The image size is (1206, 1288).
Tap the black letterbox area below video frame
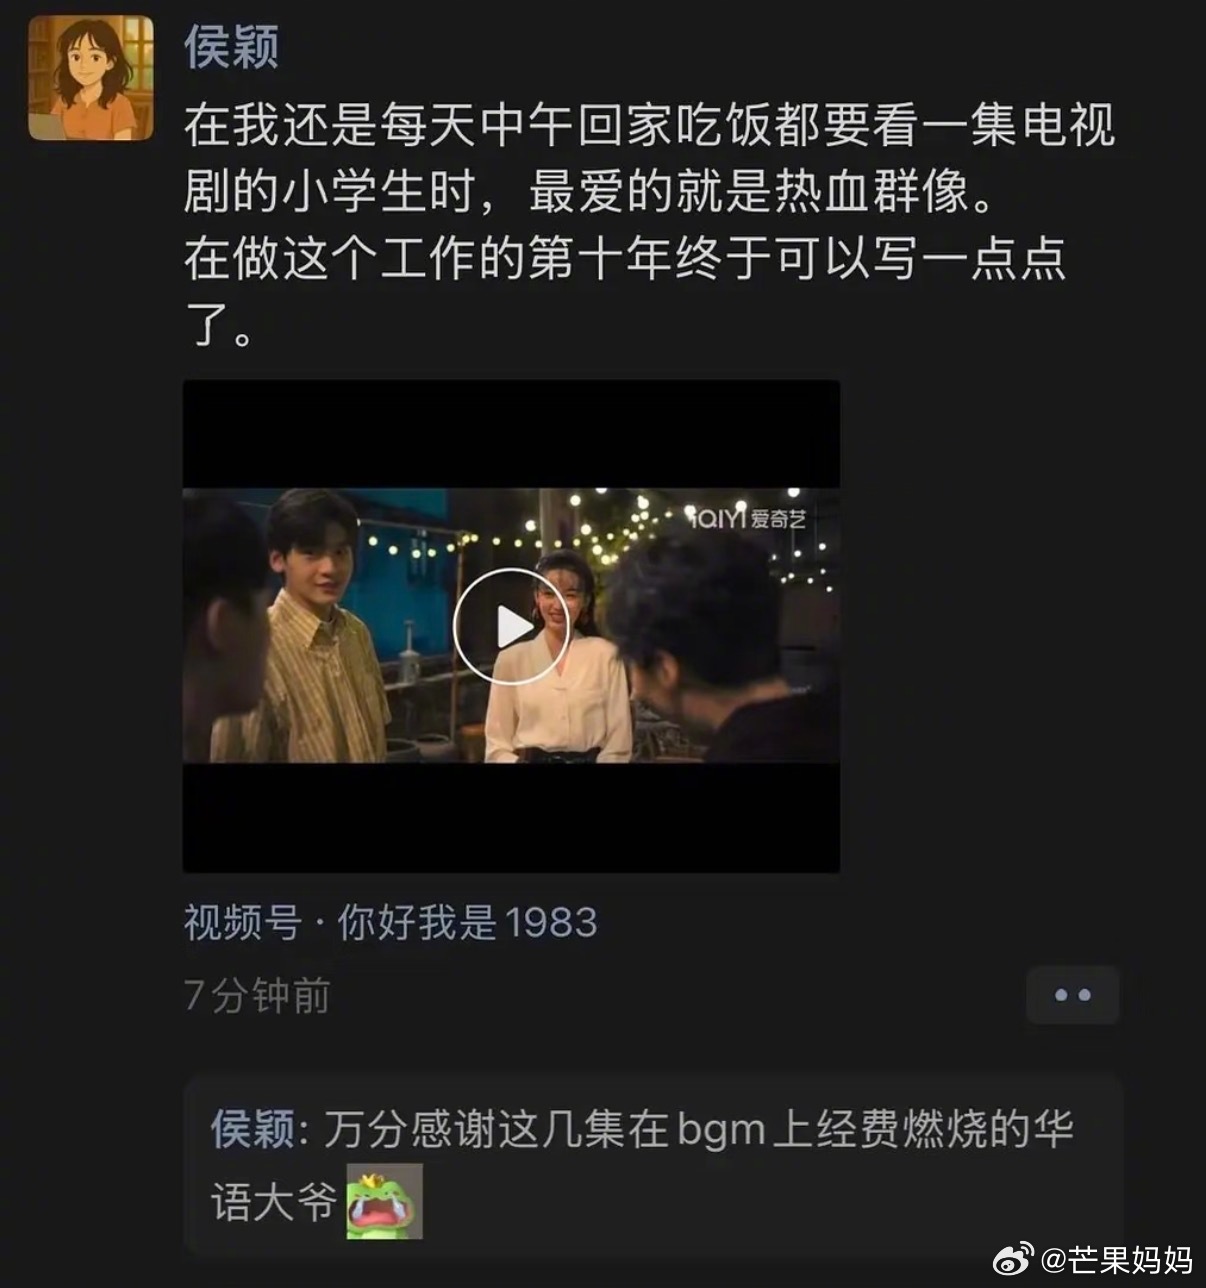pyautogui.click(x=511, y=817)
